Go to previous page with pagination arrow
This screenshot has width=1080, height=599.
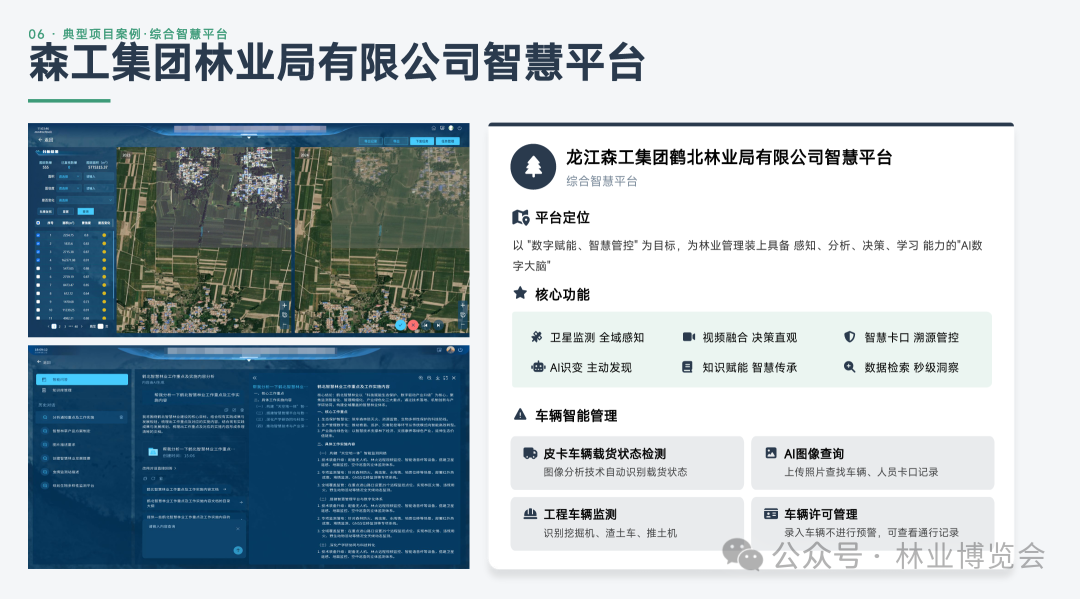coord(48,326)
